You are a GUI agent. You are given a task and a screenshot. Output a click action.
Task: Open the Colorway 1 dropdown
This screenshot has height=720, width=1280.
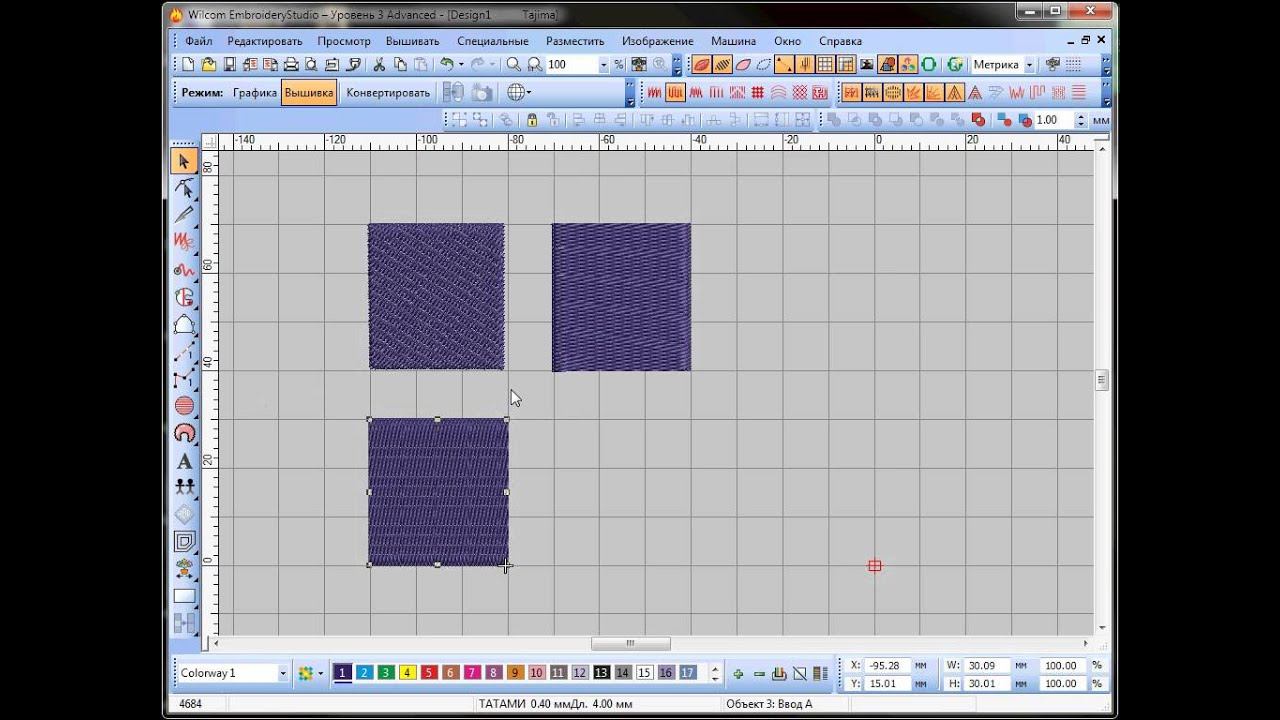point(282,673)
